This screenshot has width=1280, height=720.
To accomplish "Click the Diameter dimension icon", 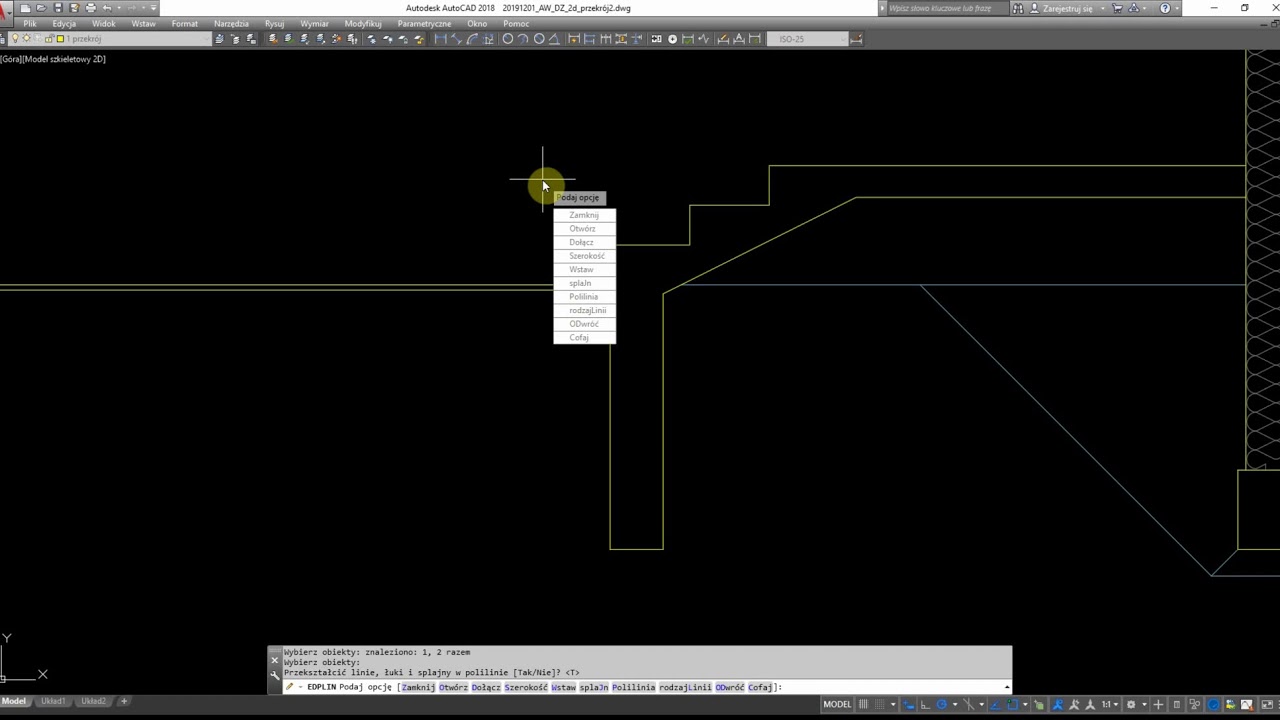I will pos(539,39).
